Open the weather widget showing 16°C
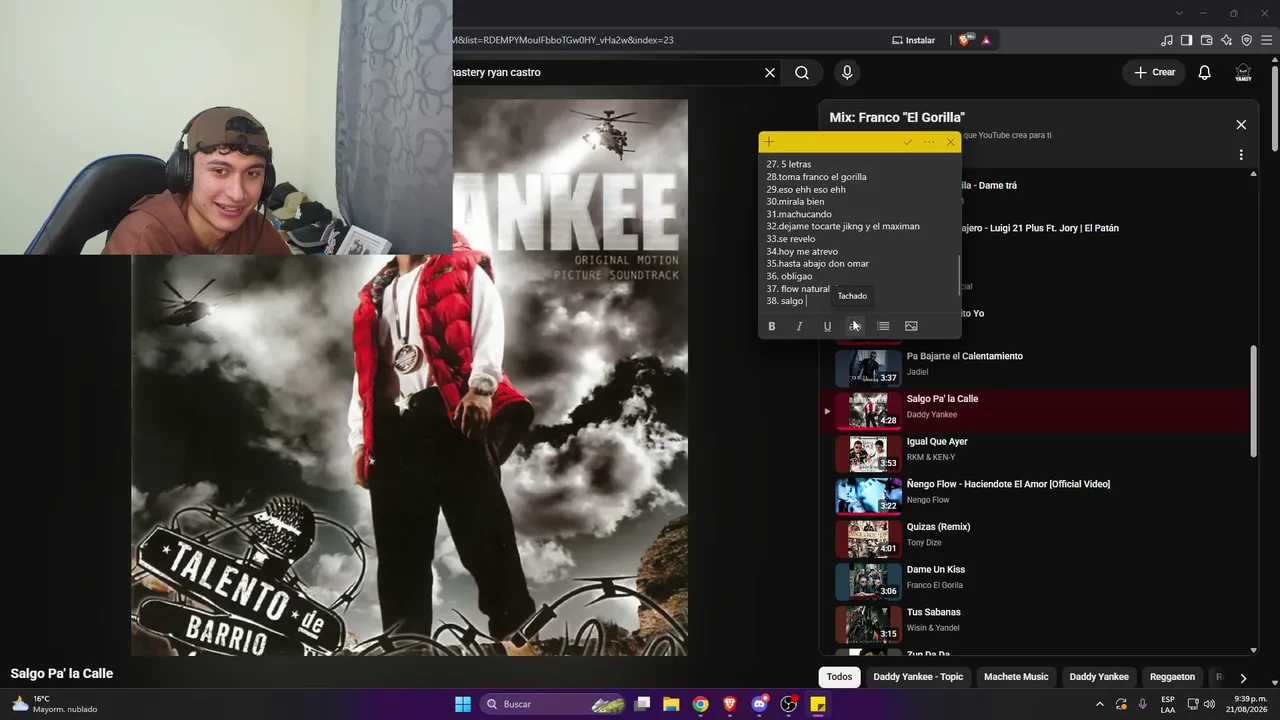Viewport: 1280px width, 720px height. coord(55,704)
